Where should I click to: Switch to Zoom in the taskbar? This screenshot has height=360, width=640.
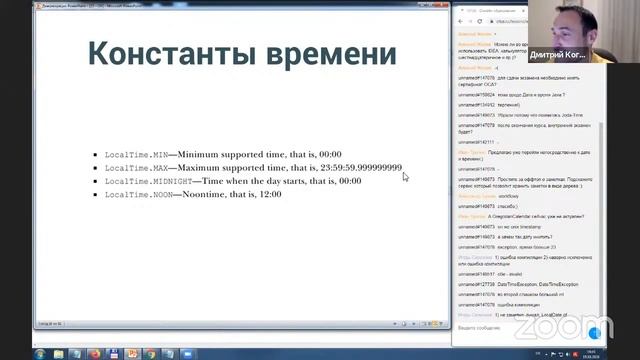point(187,354)
